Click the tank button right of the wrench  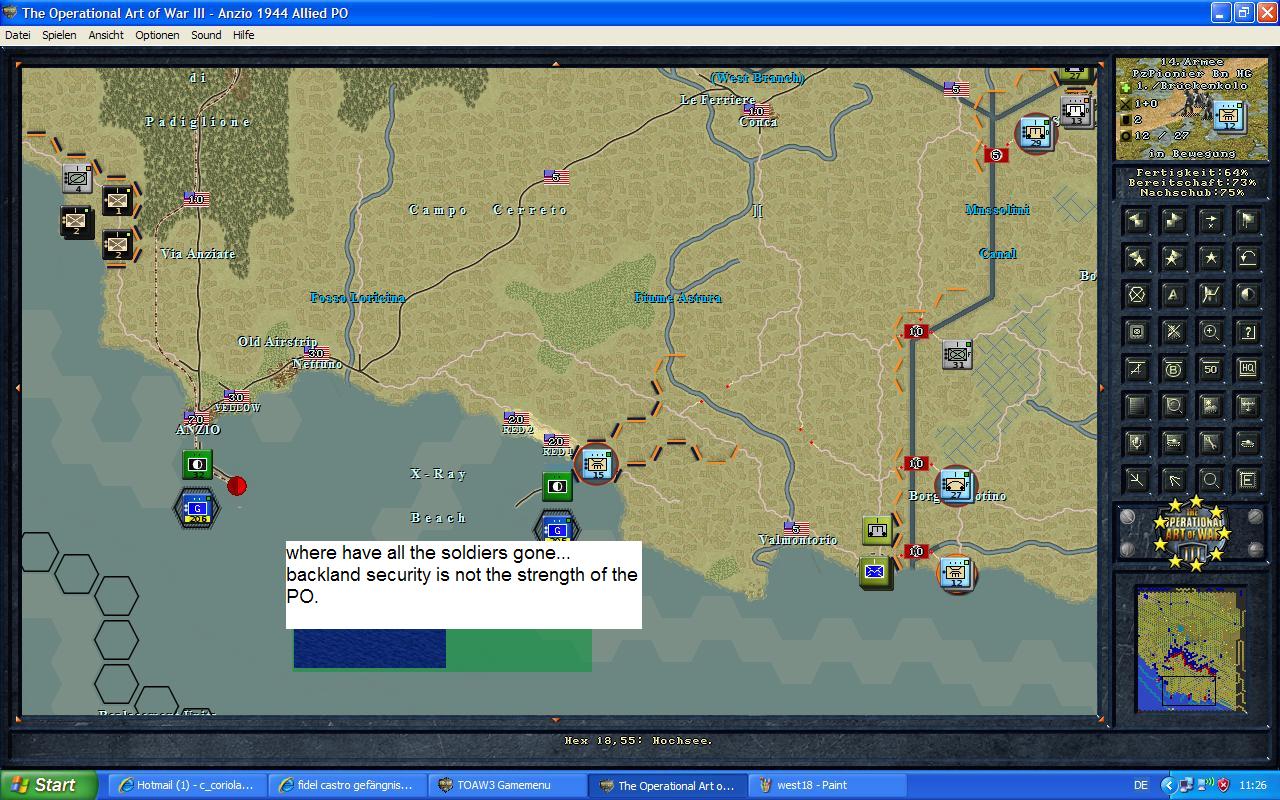point(1247,443)
